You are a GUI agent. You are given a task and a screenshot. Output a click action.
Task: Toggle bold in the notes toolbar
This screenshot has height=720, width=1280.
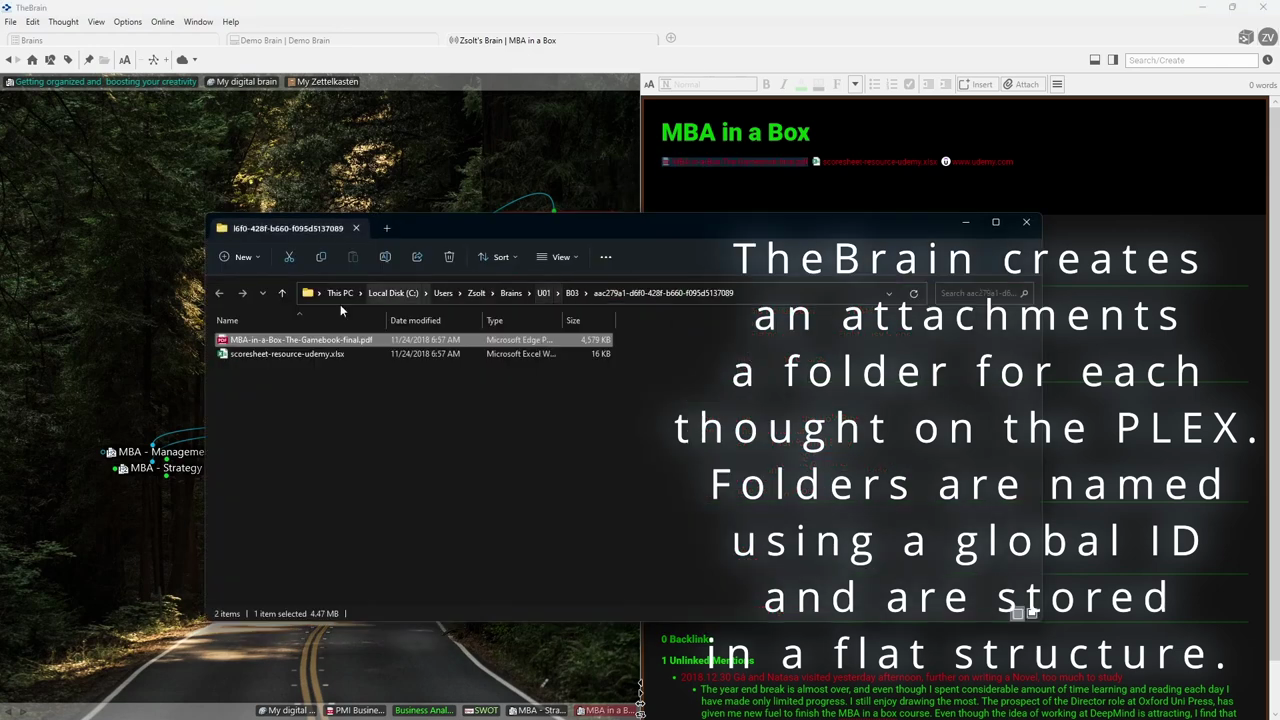(x=766, y=84)
